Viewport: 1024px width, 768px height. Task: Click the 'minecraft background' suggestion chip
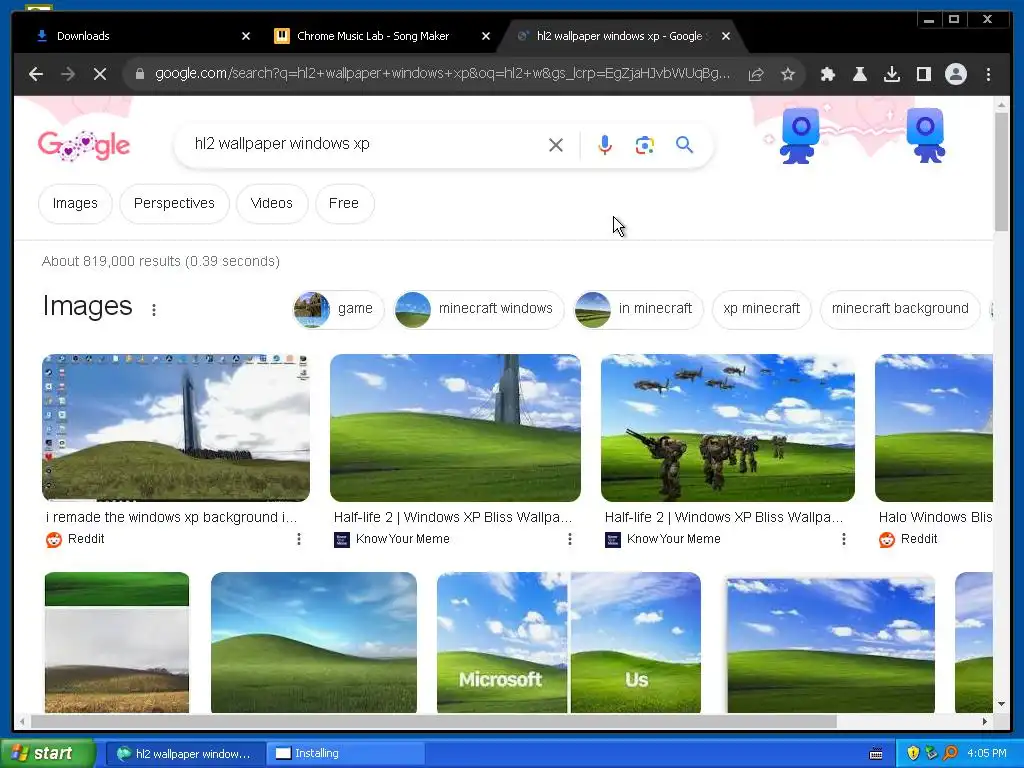(x=900, y=309)
